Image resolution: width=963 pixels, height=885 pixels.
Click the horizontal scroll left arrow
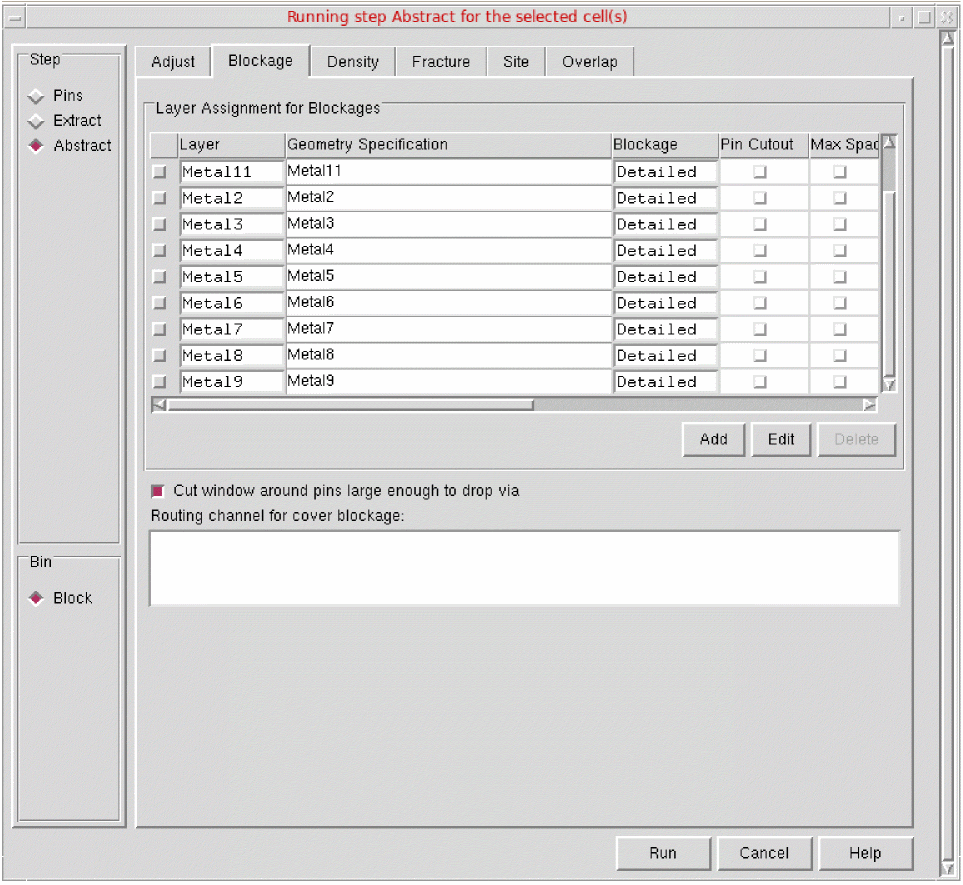tap(159, 405)
